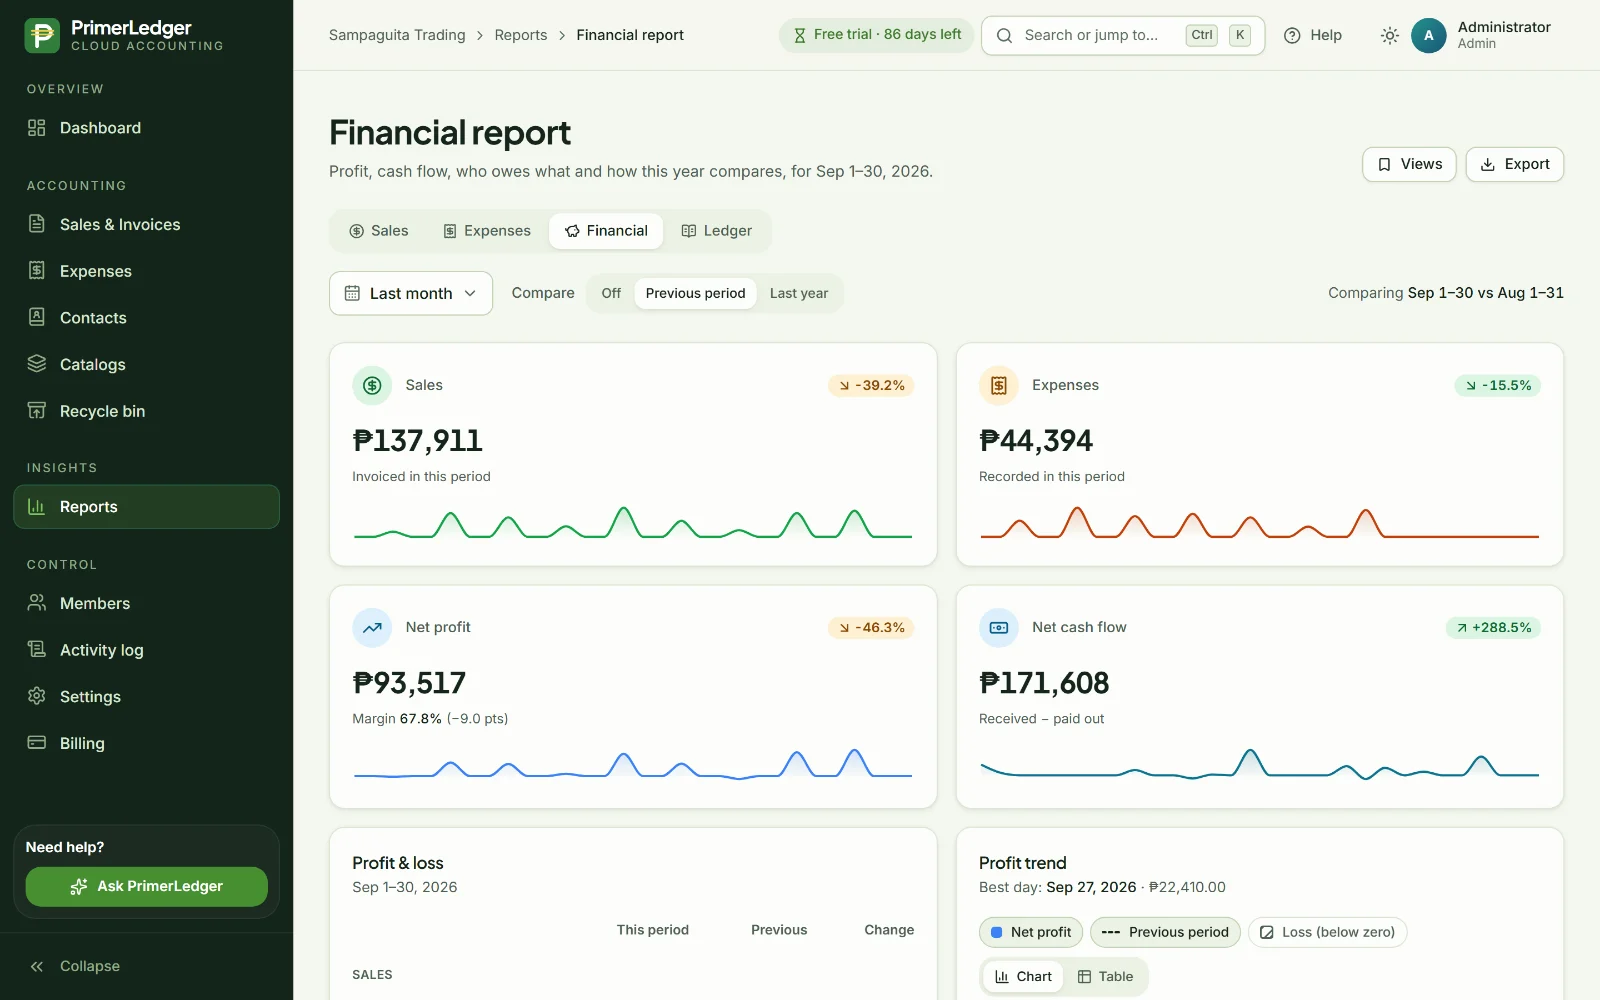Screen dimensions: 1600x1000
Task: Click the Sales card dollar icon
Action: point(372,385)
